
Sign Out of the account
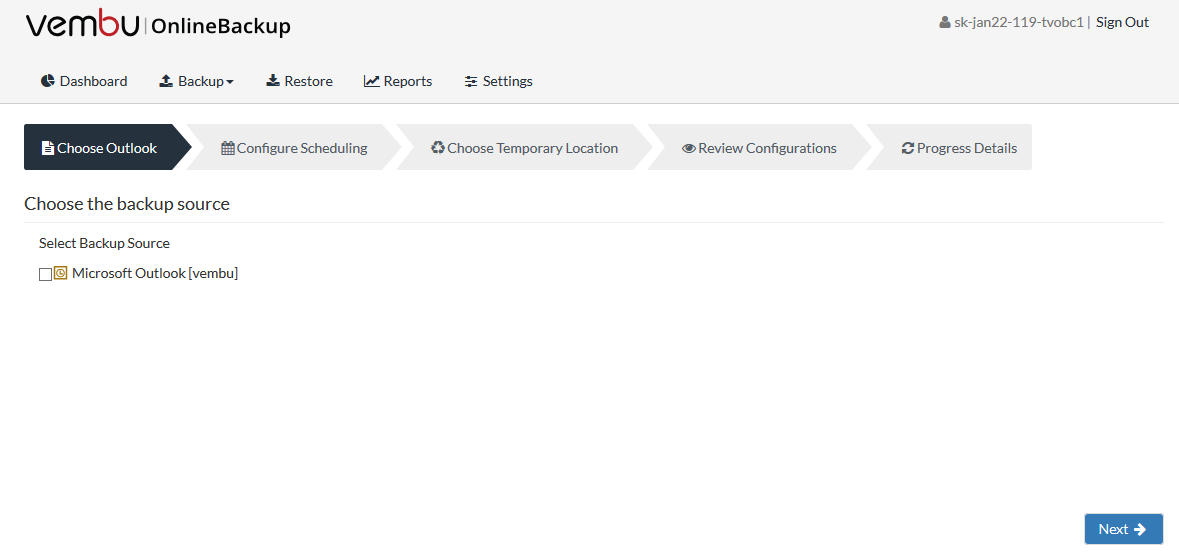coord(1122,23)
